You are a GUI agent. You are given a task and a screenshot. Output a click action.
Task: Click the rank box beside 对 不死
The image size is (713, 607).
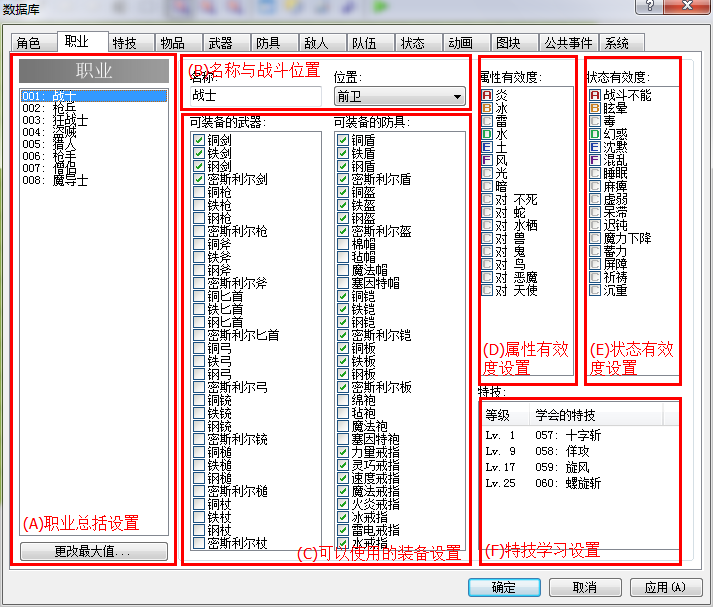[x=487, y=199]
